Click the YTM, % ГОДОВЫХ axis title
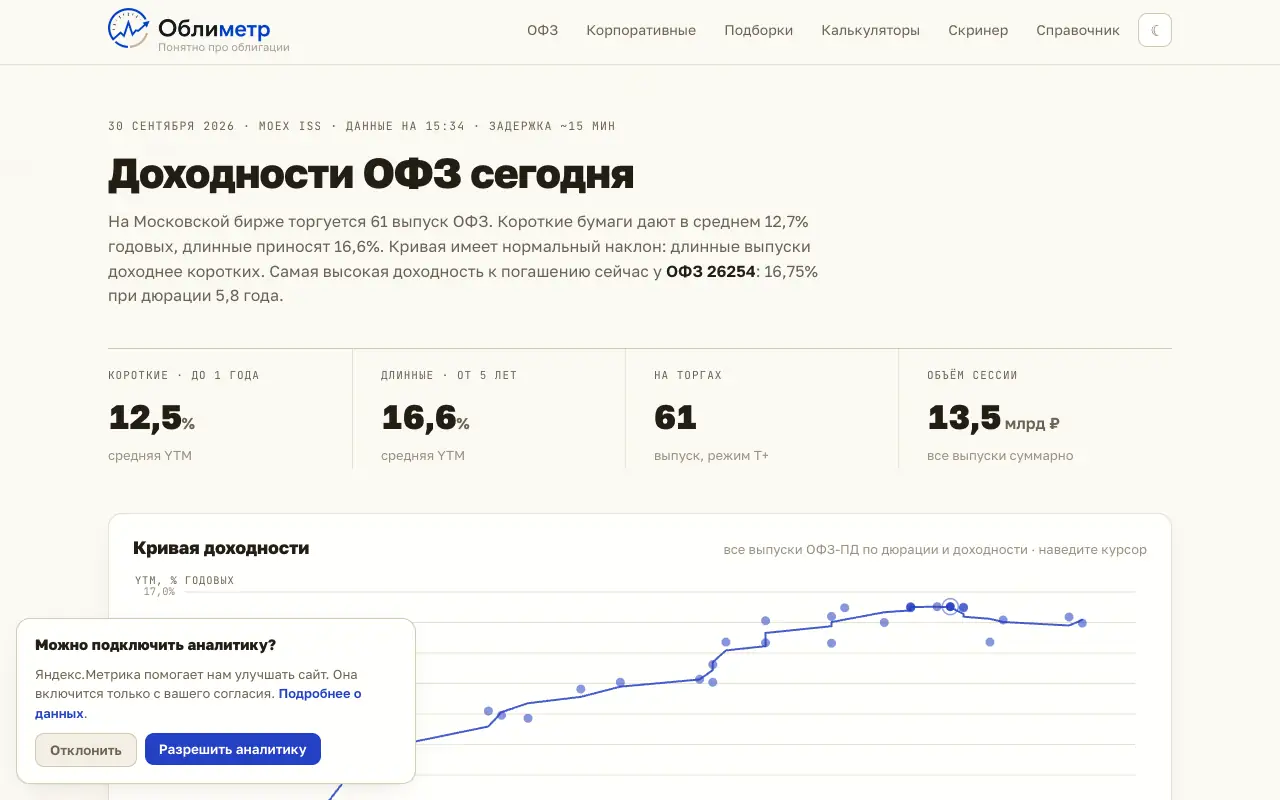The width and height of the screenshot is (1280, 800). click(x=185, y=580)
